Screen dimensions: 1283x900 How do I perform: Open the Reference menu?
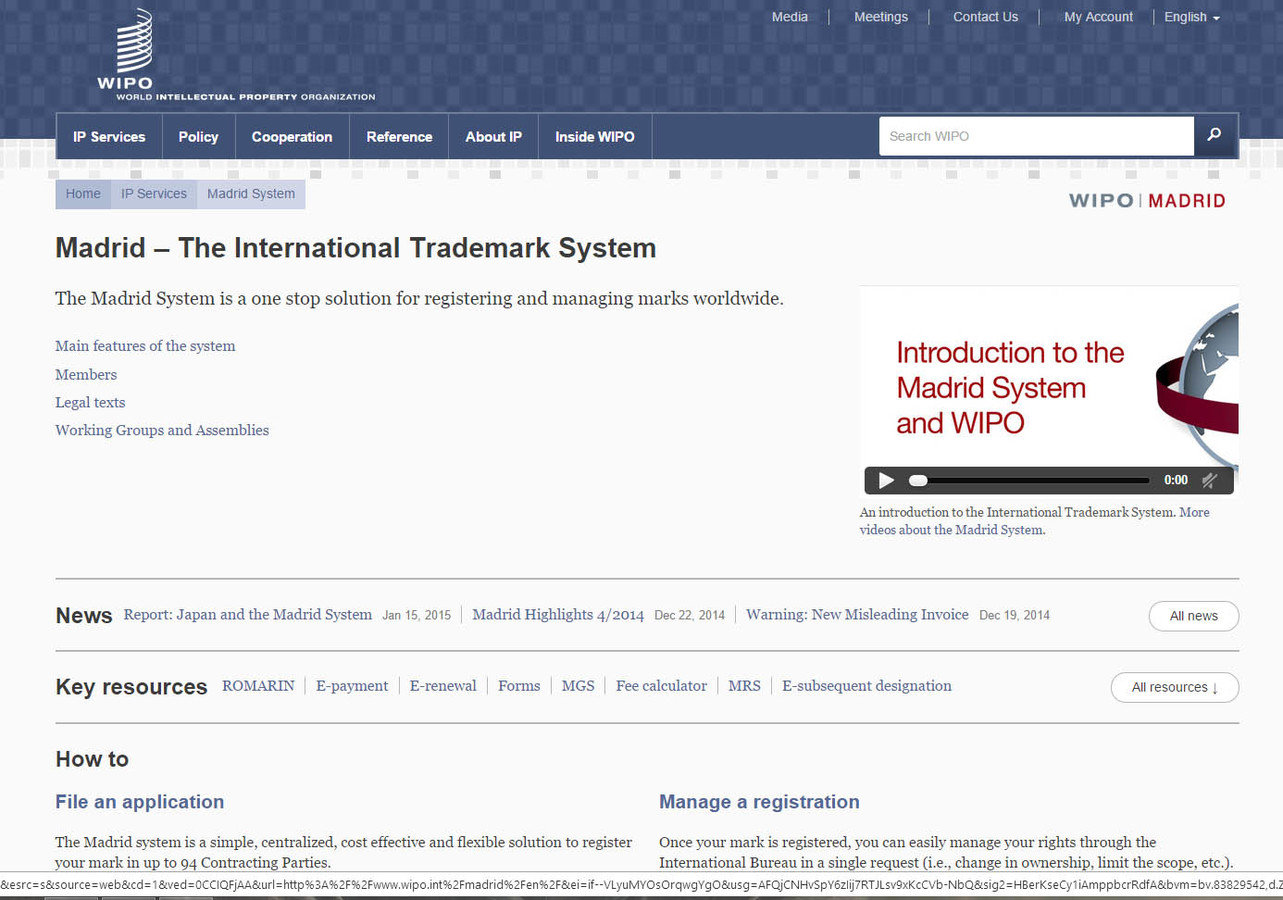(x=399, y=137)
